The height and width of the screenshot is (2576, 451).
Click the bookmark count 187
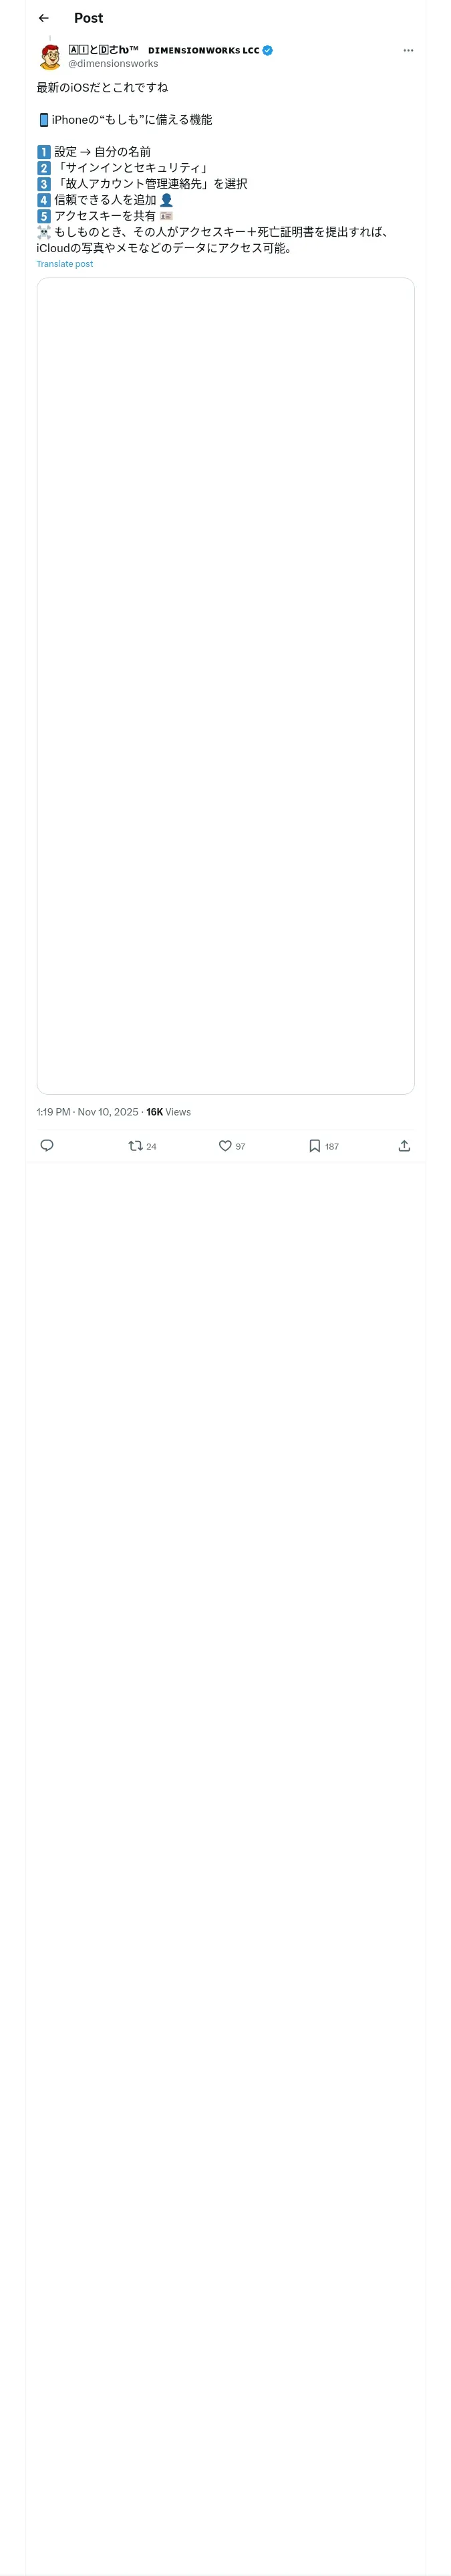(332, 1146)
